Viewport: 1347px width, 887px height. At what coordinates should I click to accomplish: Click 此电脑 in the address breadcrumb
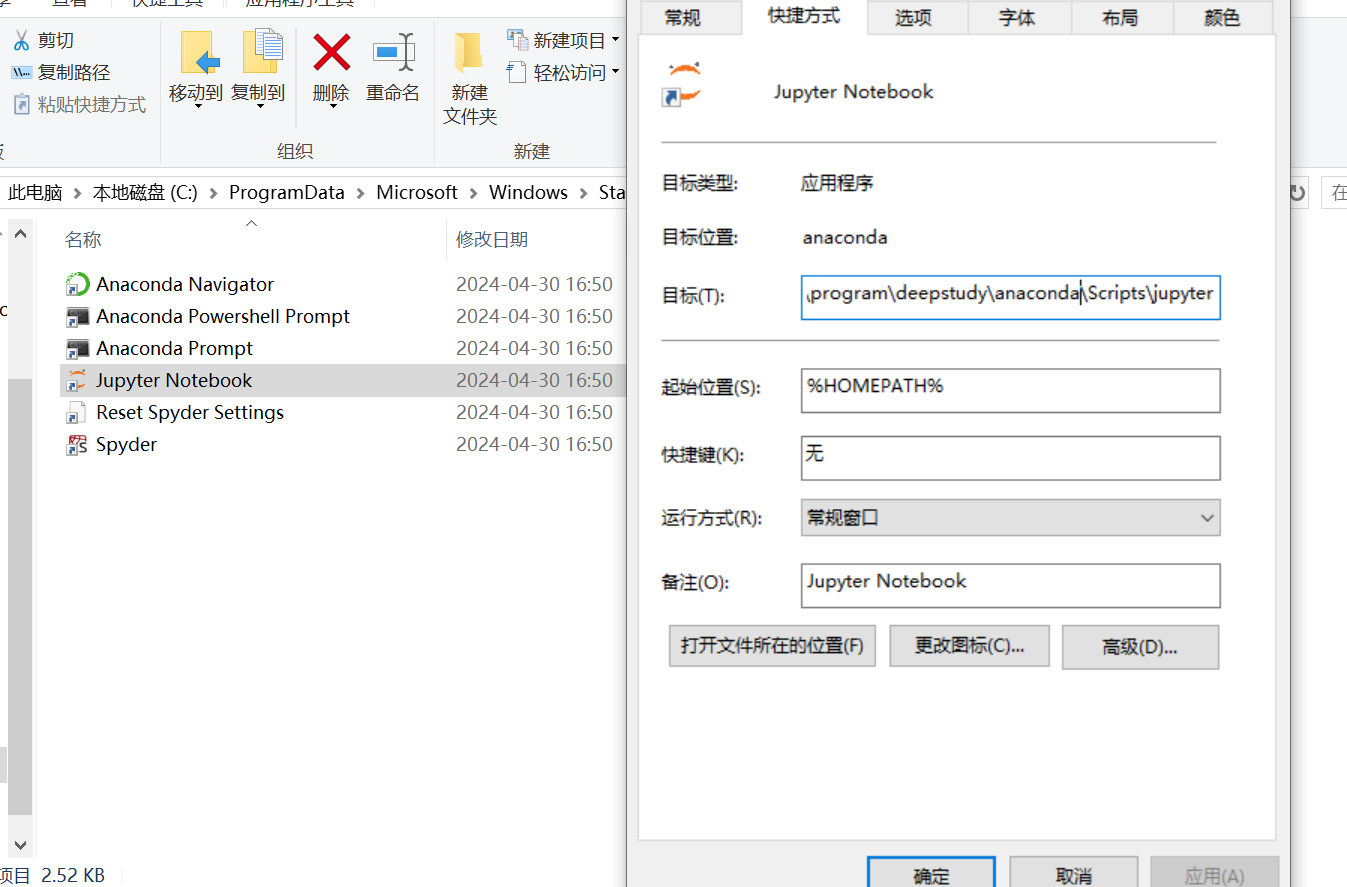[35, 193]
